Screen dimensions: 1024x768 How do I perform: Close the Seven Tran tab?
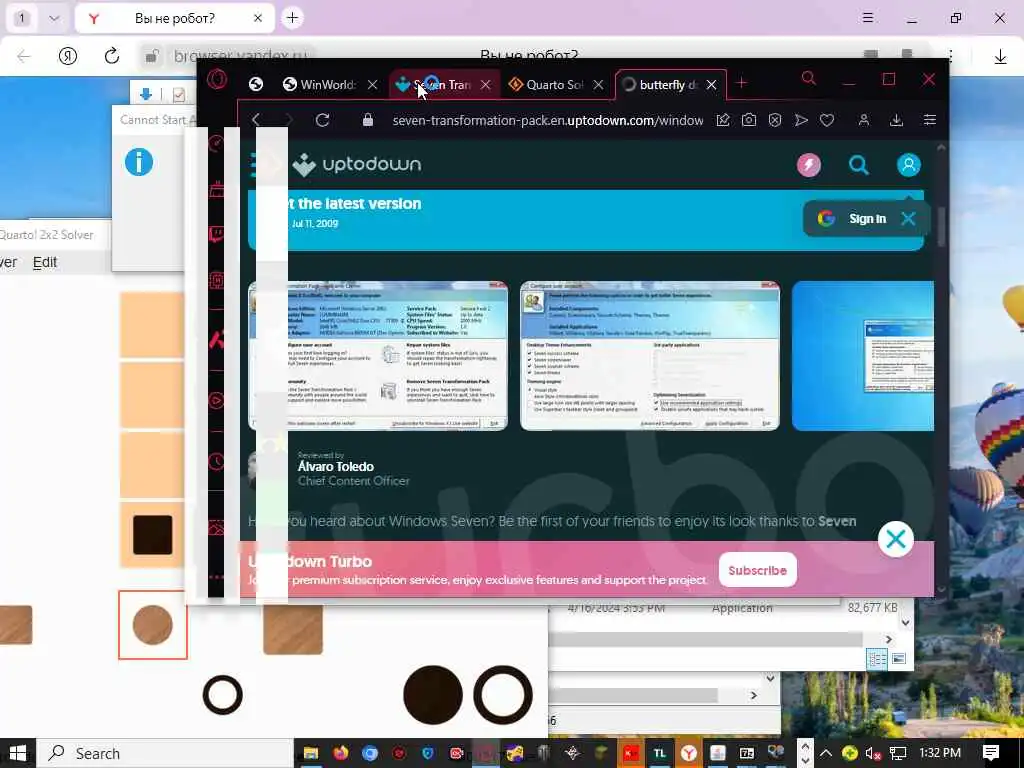485,85
